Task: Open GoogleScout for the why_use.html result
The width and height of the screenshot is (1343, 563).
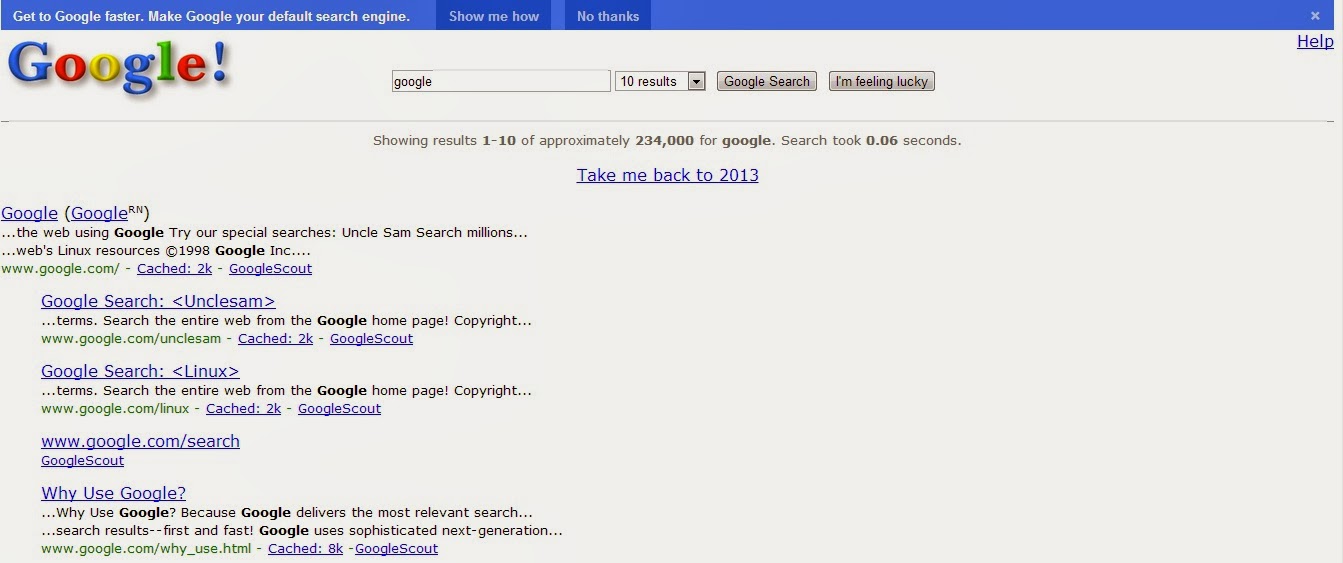Action: tap(396, 548)
